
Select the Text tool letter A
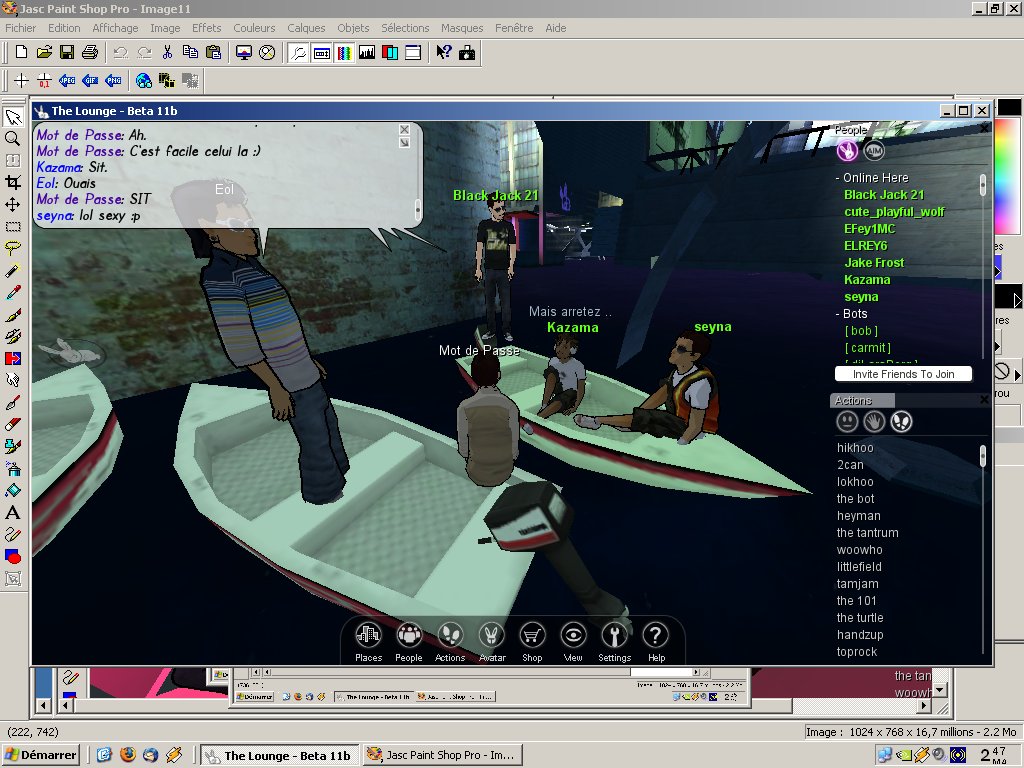12,513
